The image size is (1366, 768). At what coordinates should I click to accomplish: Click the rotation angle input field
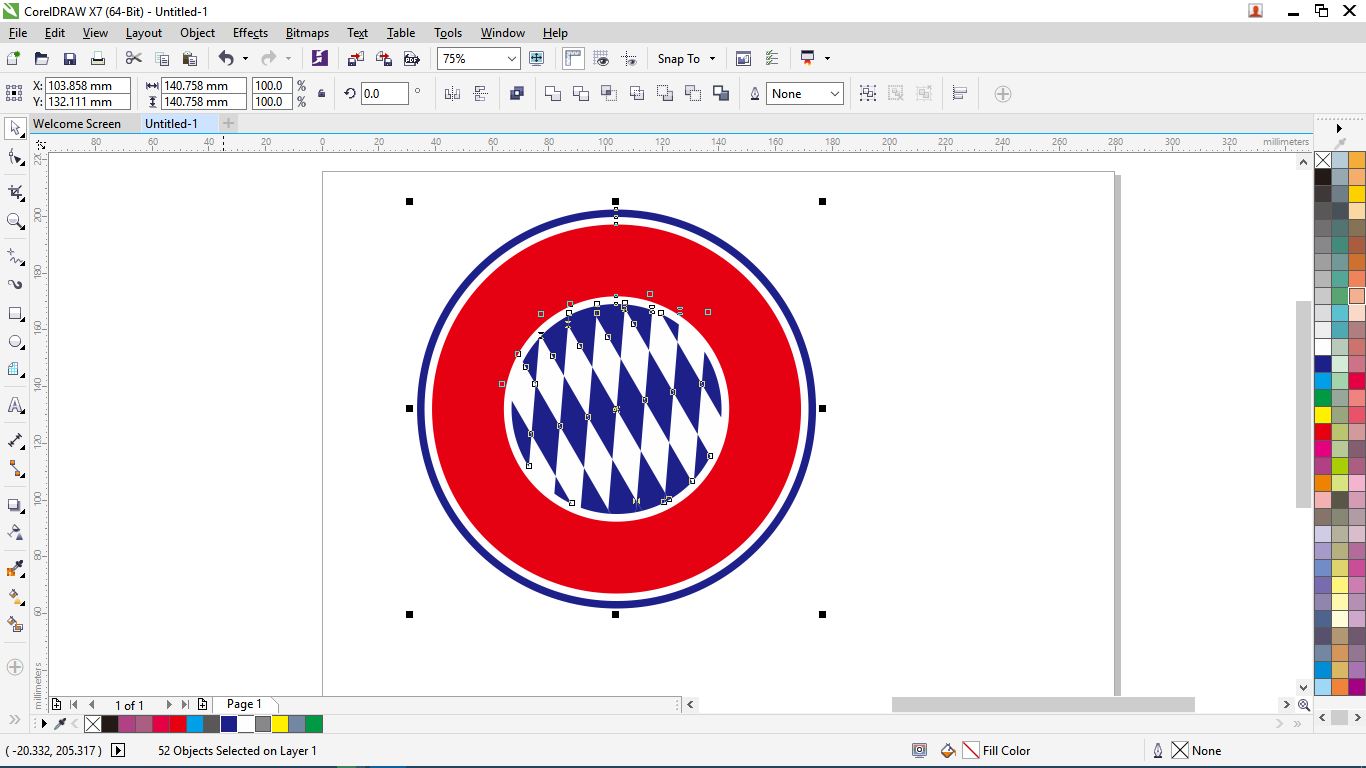384,94
